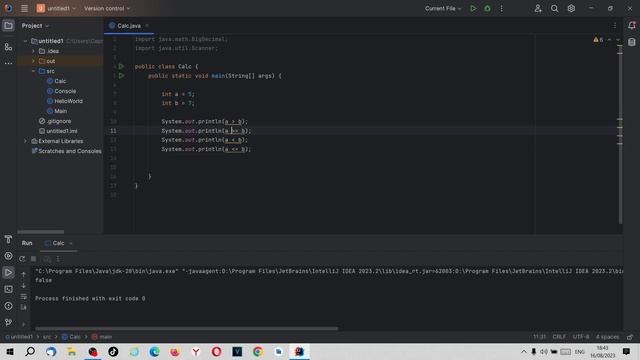The image size is (640, 360).
Task: Open the Git tool window icon
Action: (8, 322)
